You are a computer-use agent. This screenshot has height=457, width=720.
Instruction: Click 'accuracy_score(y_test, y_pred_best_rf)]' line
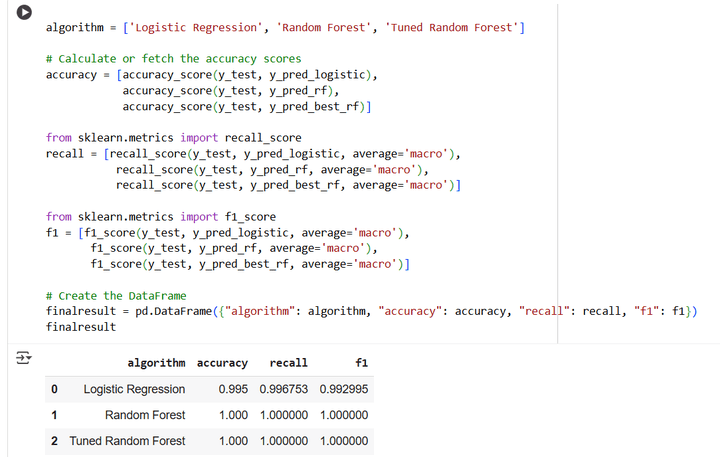(x=247, y=107)
